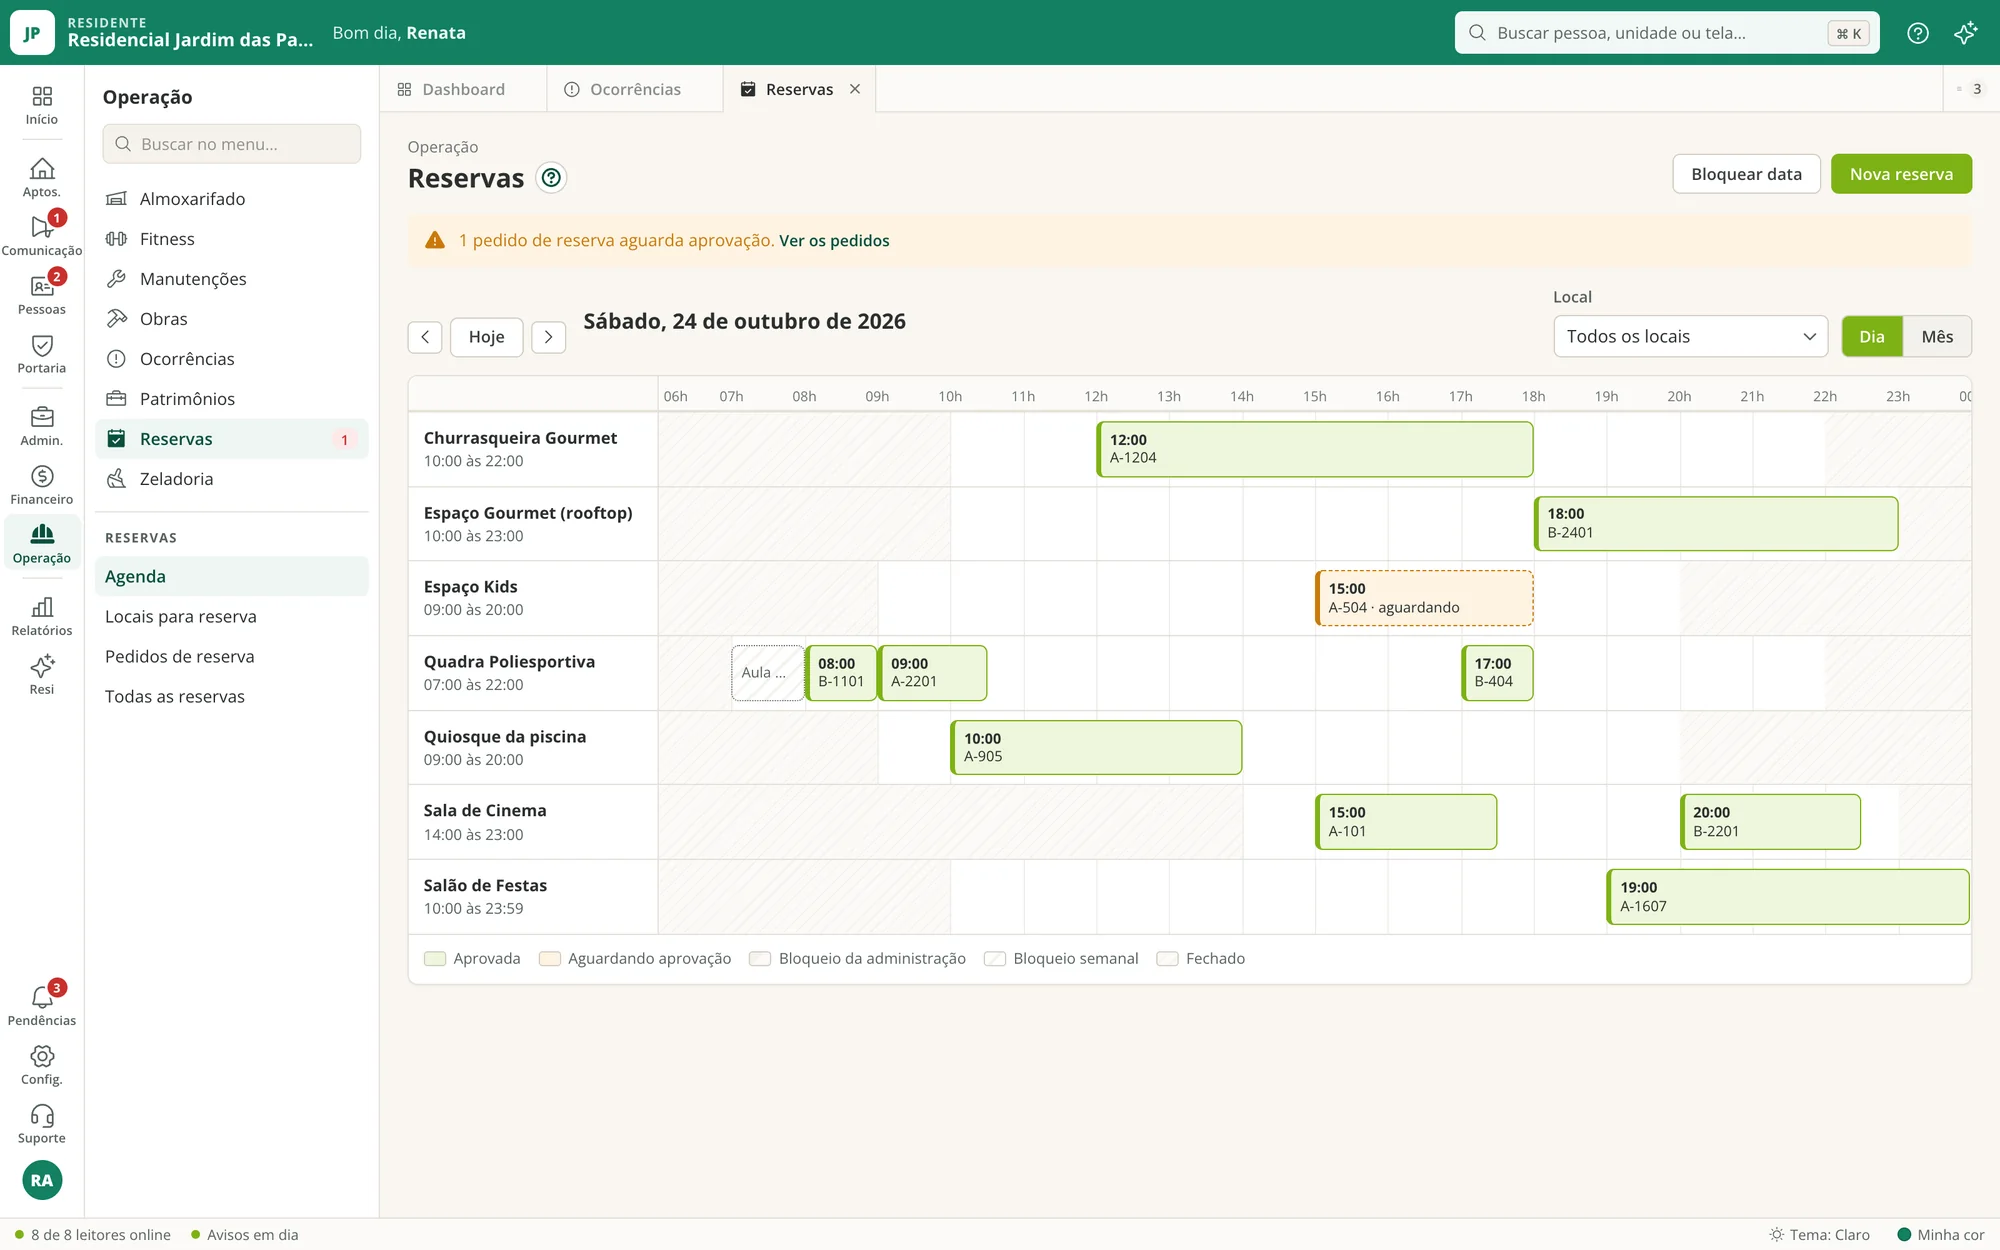Open the Pessoas section
Screen dimensions: 2000x1250
[42, 295]
